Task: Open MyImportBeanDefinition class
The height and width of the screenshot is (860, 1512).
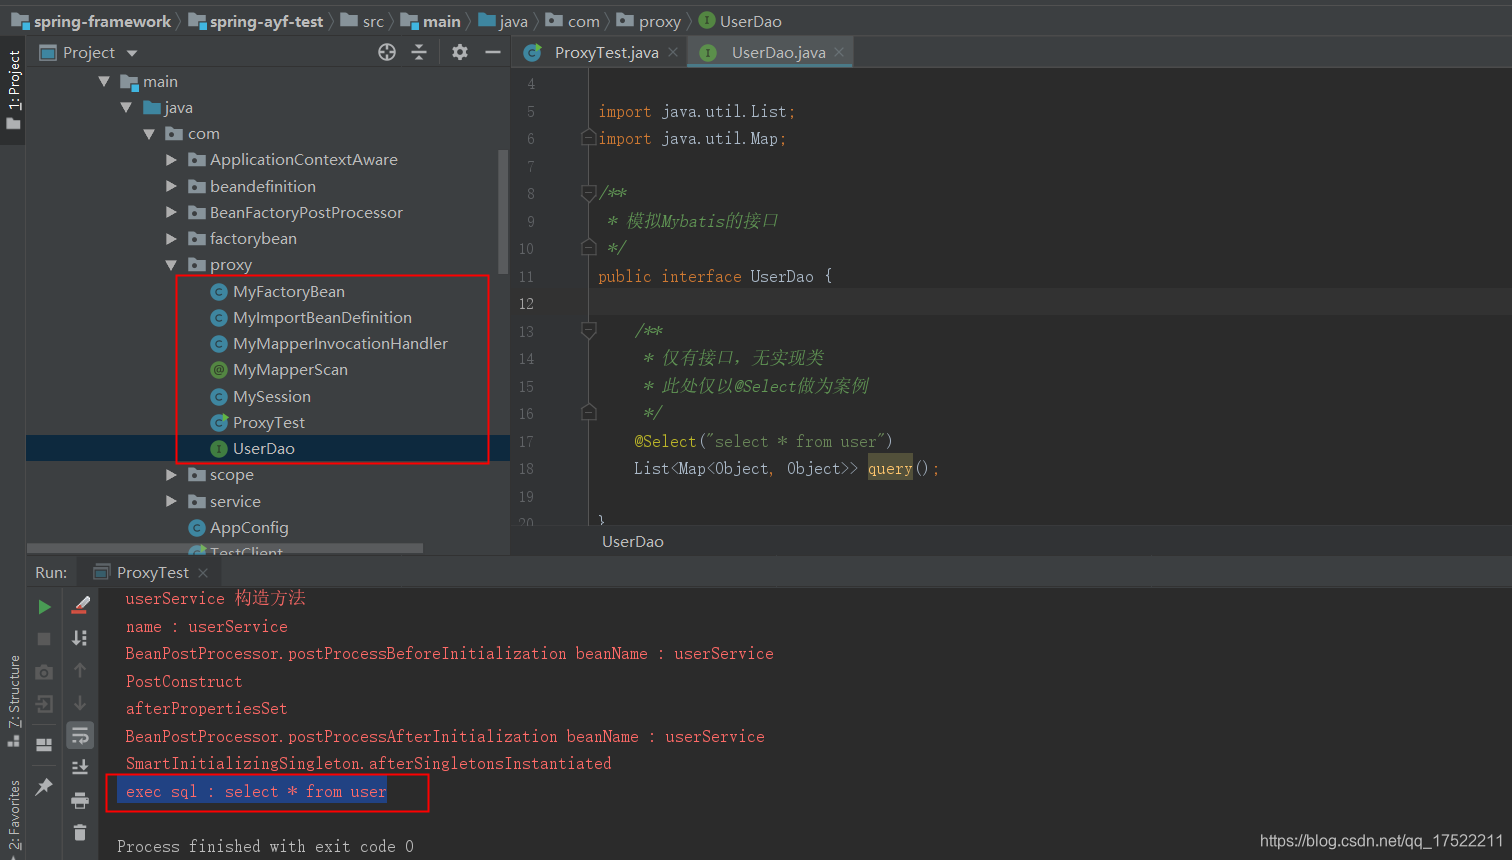Action: coord(322,317)
